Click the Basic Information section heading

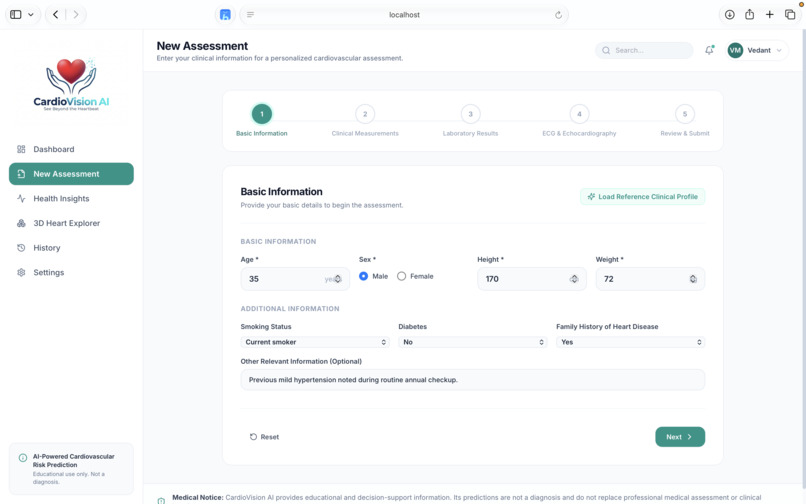281,191
